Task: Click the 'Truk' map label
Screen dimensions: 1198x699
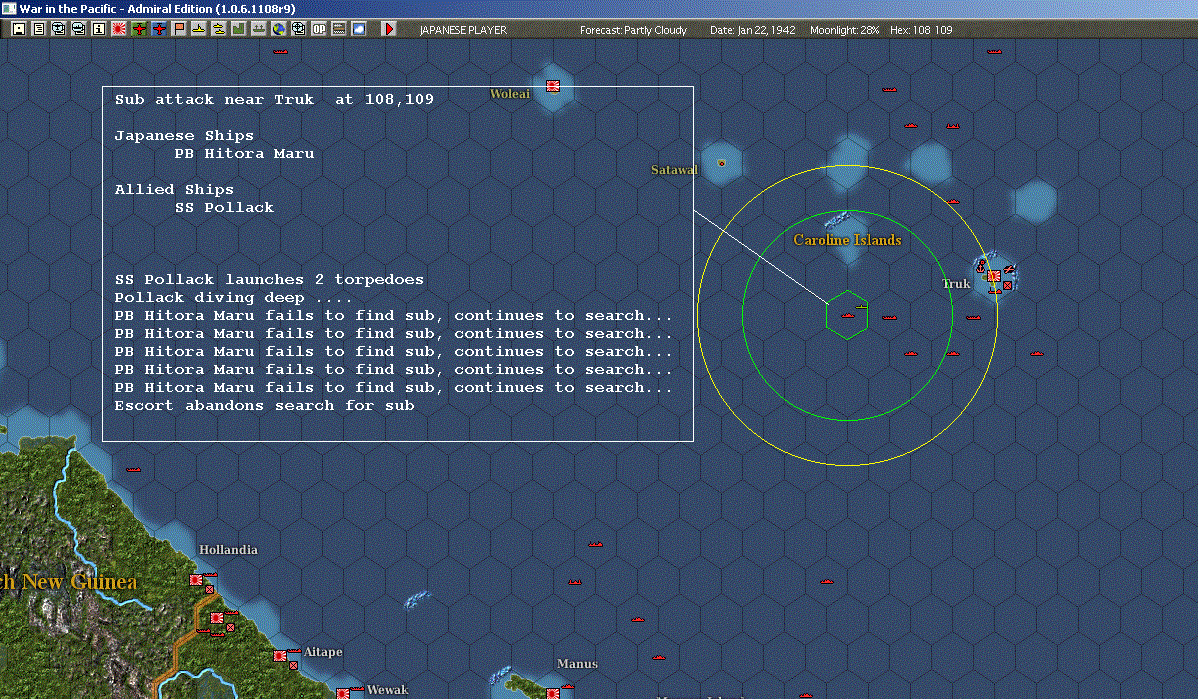Action: (956, 283)
